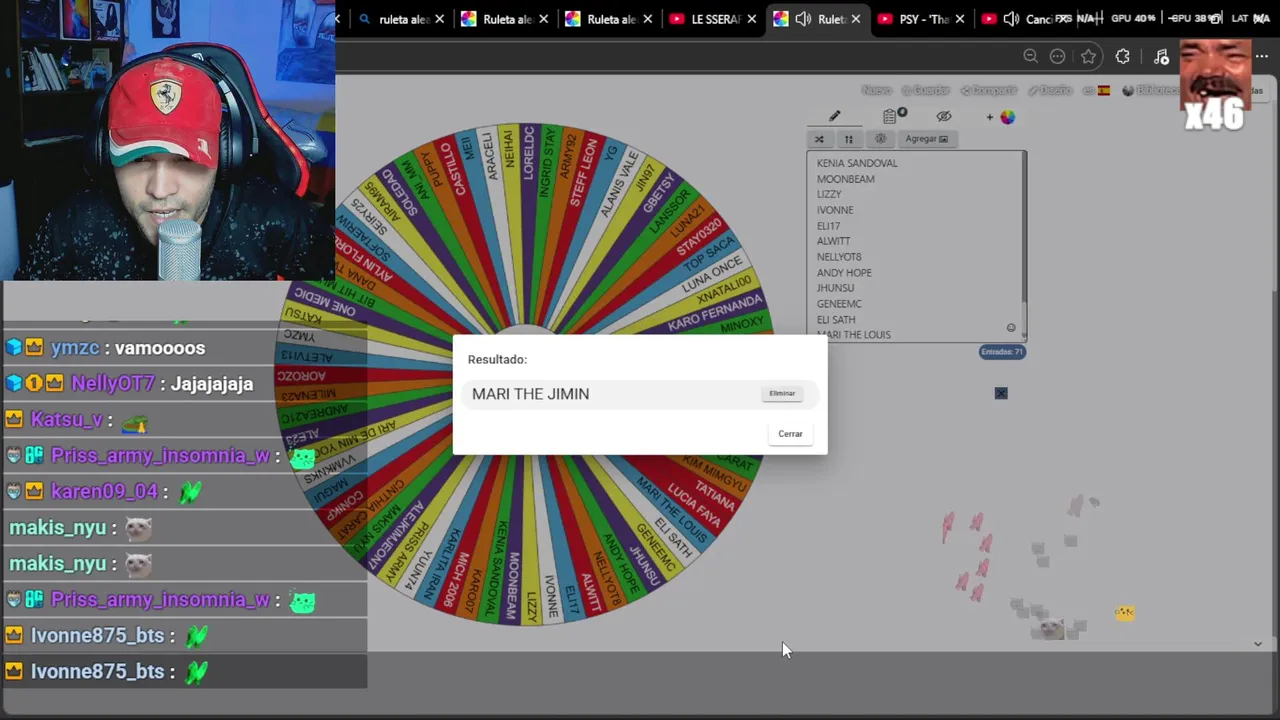Image resolution: width=1280 pixels, height=720 pixels.
Task: Switch to the Canci YouTube tab
Action: 1026,19
